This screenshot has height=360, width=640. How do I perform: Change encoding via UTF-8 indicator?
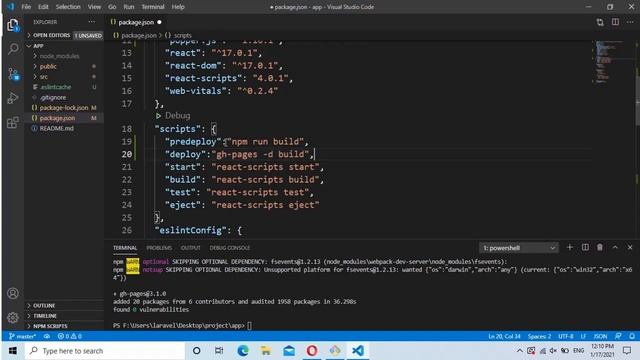tap(566, 336)
